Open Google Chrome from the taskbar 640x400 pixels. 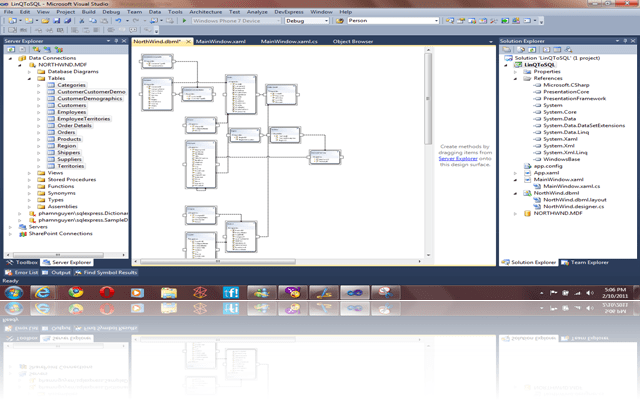74,293
